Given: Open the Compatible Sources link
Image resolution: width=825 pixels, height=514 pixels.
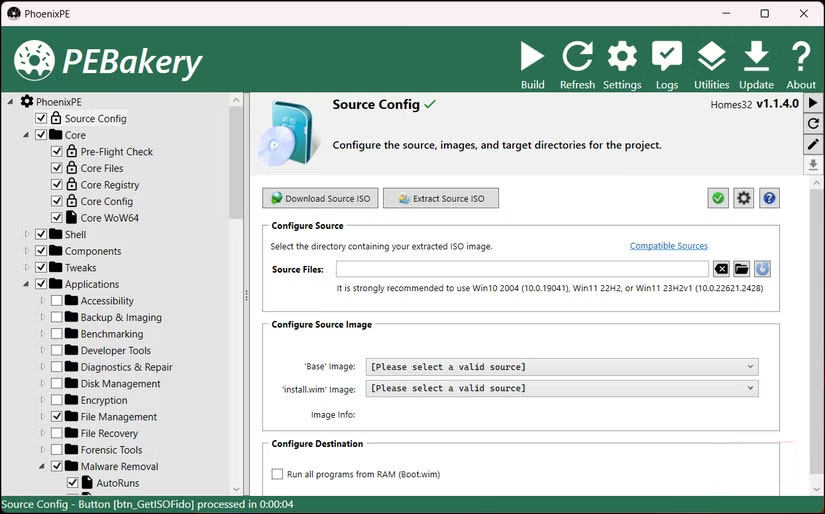Looking at the screenshot, I should pos(668,246).
